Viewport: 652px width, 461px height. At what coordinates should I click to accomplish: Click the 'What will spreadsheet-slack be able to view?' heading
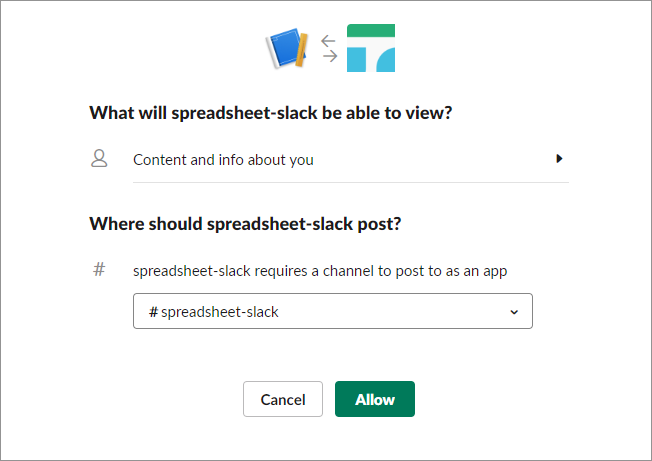tap(271, 113)
